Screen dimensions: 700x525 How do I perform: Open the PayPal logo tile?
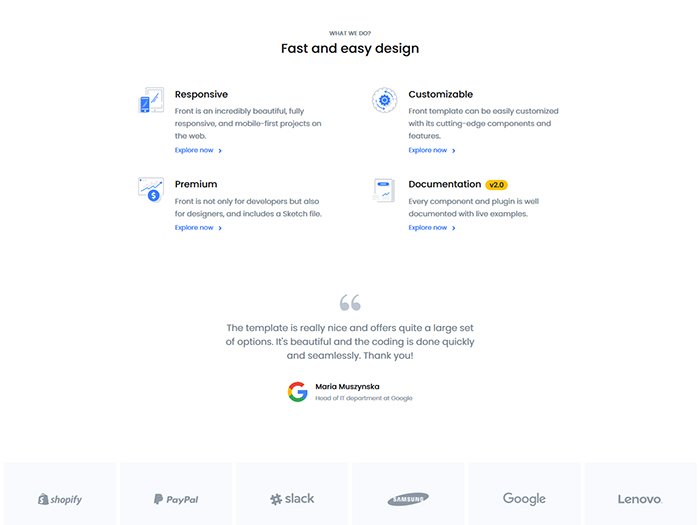(x=176, y=498)
